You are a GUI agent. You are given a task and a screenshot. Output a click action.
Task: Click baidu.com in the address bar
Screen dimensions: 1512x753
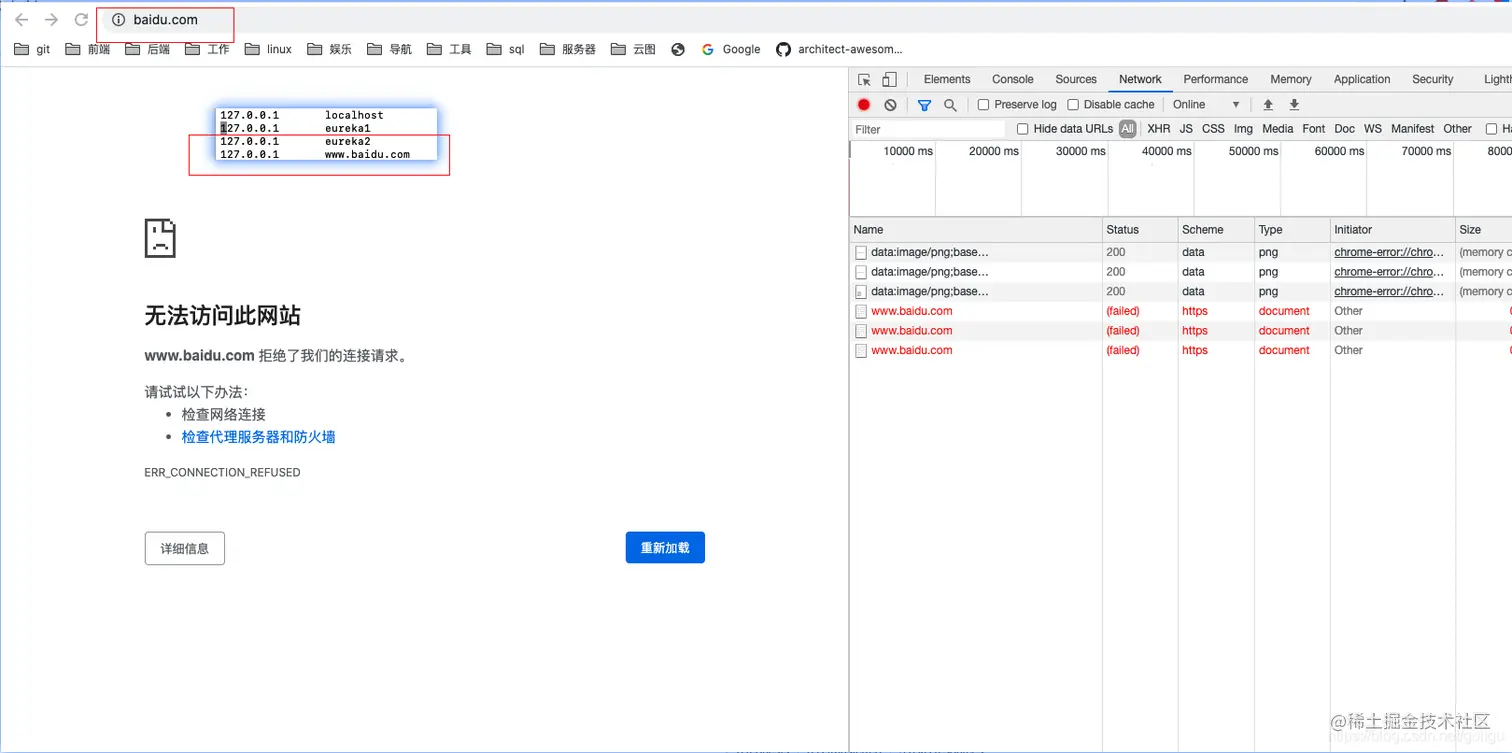point(165,20)
